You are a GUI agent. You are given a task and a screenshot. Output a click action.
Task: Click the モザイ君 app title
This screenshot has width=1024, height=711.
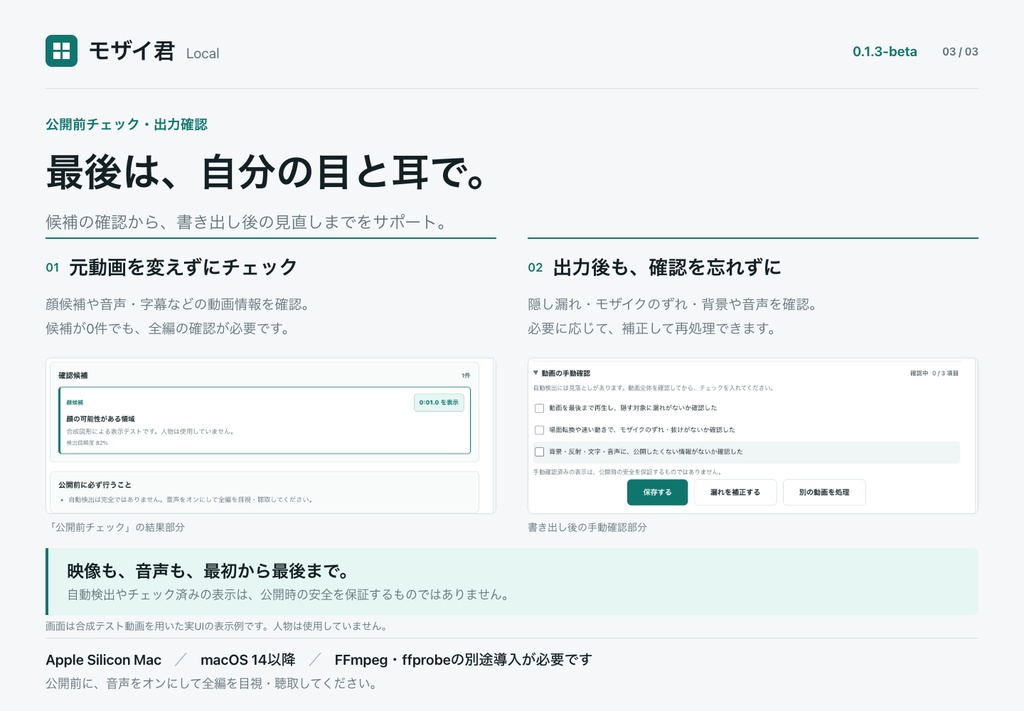(x=131, y=51)
